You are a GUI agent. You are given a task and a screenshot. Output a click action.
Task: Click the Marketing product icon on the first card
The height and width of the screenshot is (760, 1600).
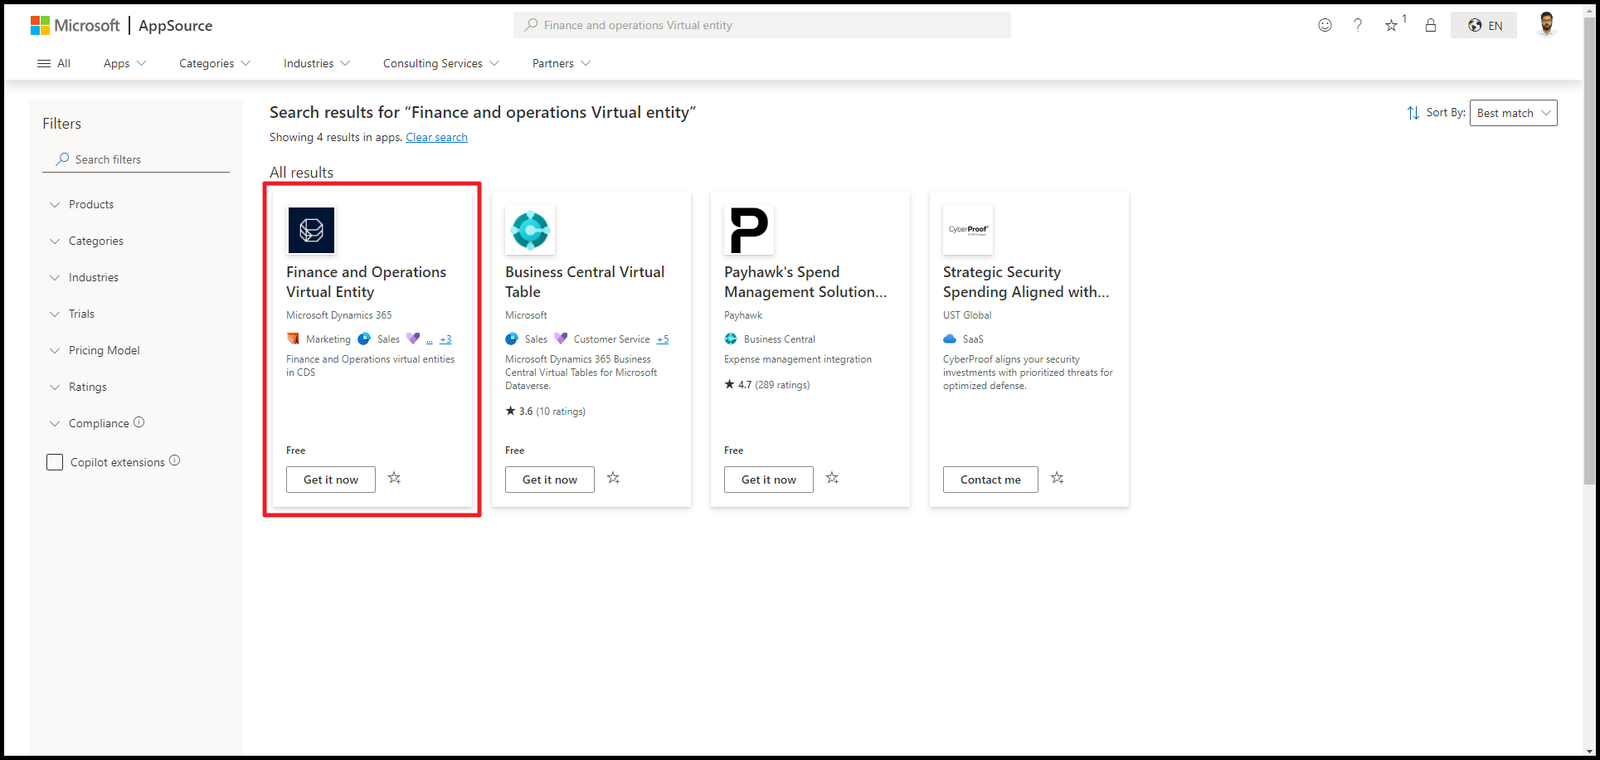coord(293,339)
